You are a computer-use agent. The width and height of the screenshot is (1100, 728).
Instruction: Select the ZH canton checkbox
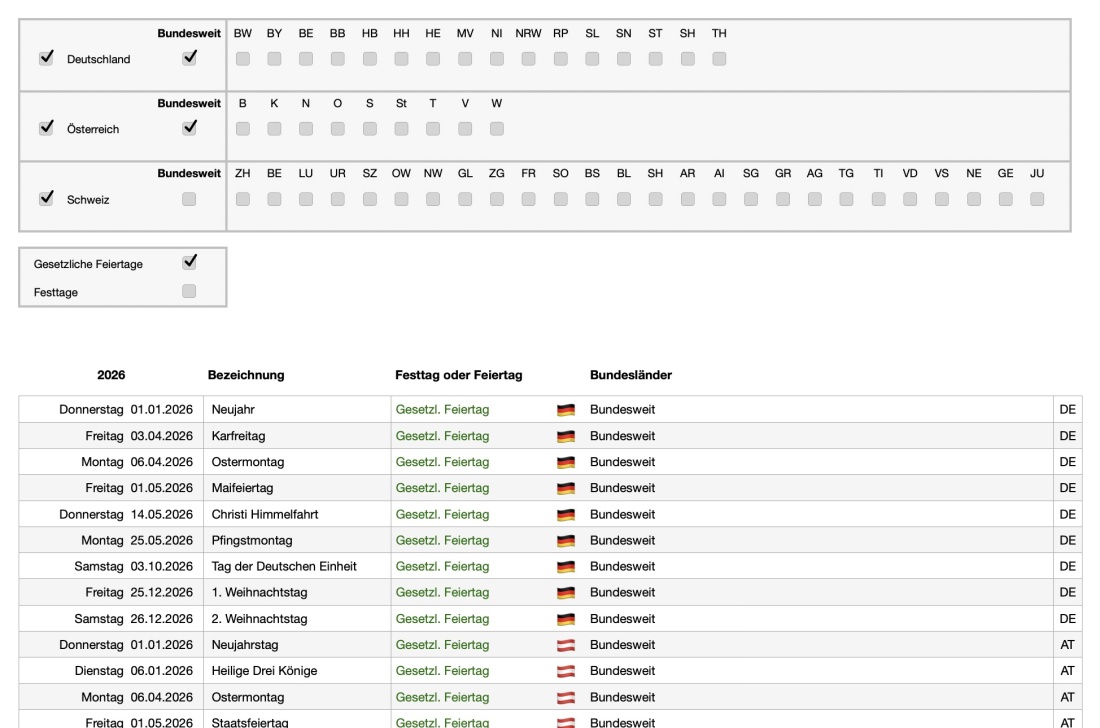[x=242, y=199]
